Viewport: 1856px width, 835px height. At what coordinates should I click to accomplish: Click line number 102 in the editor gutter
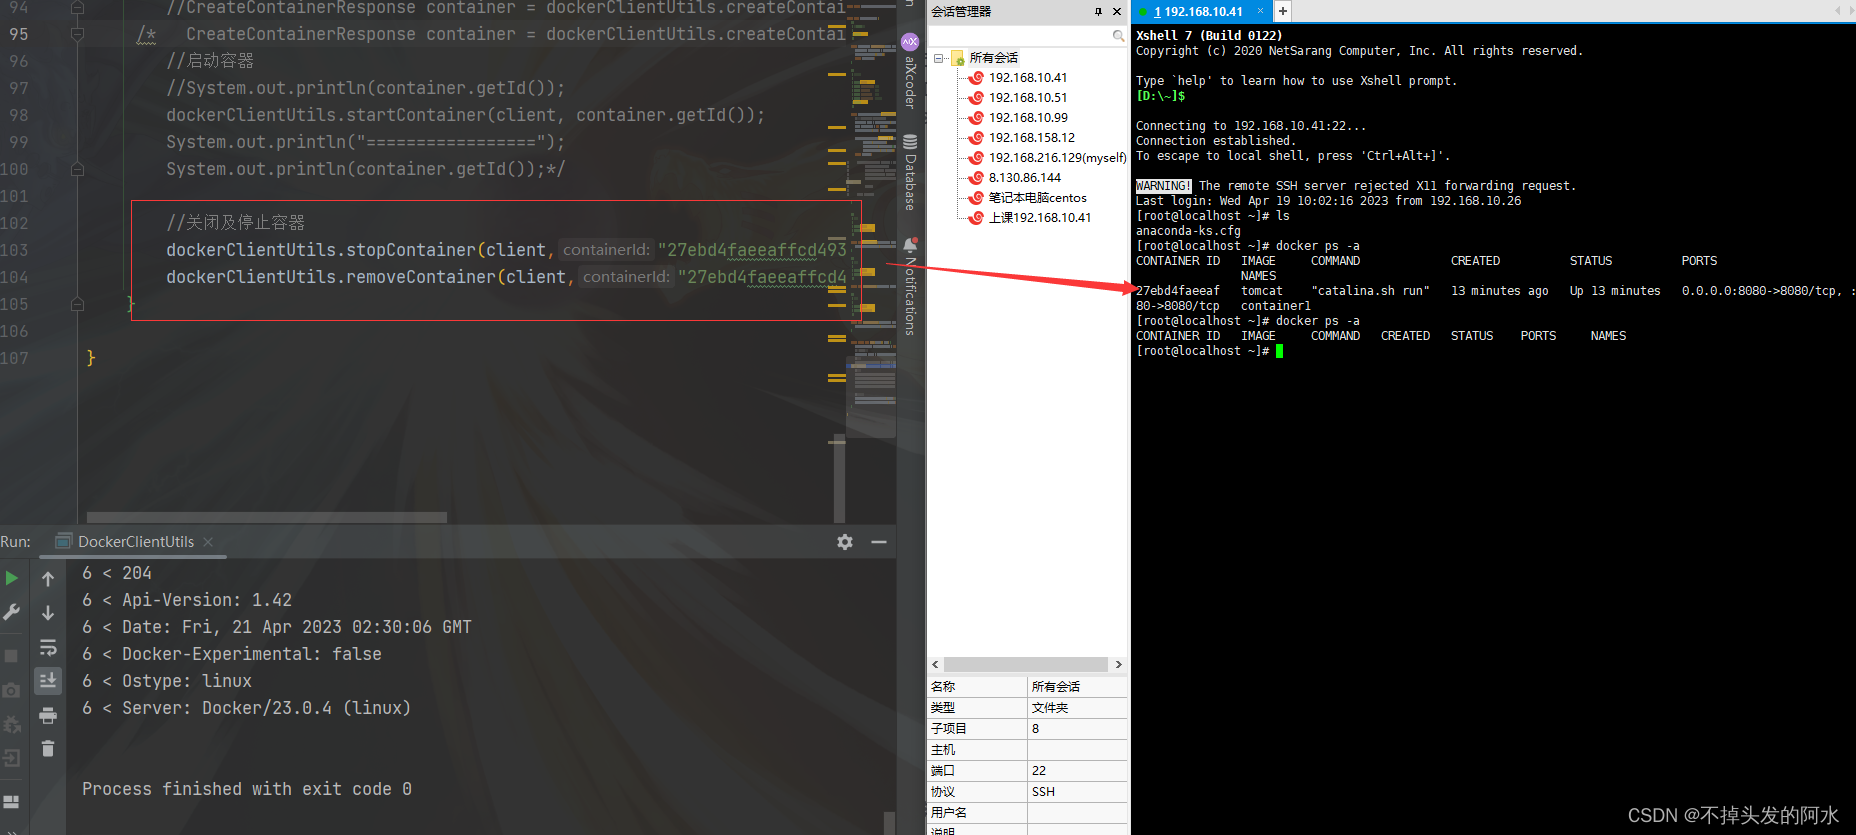15,223
